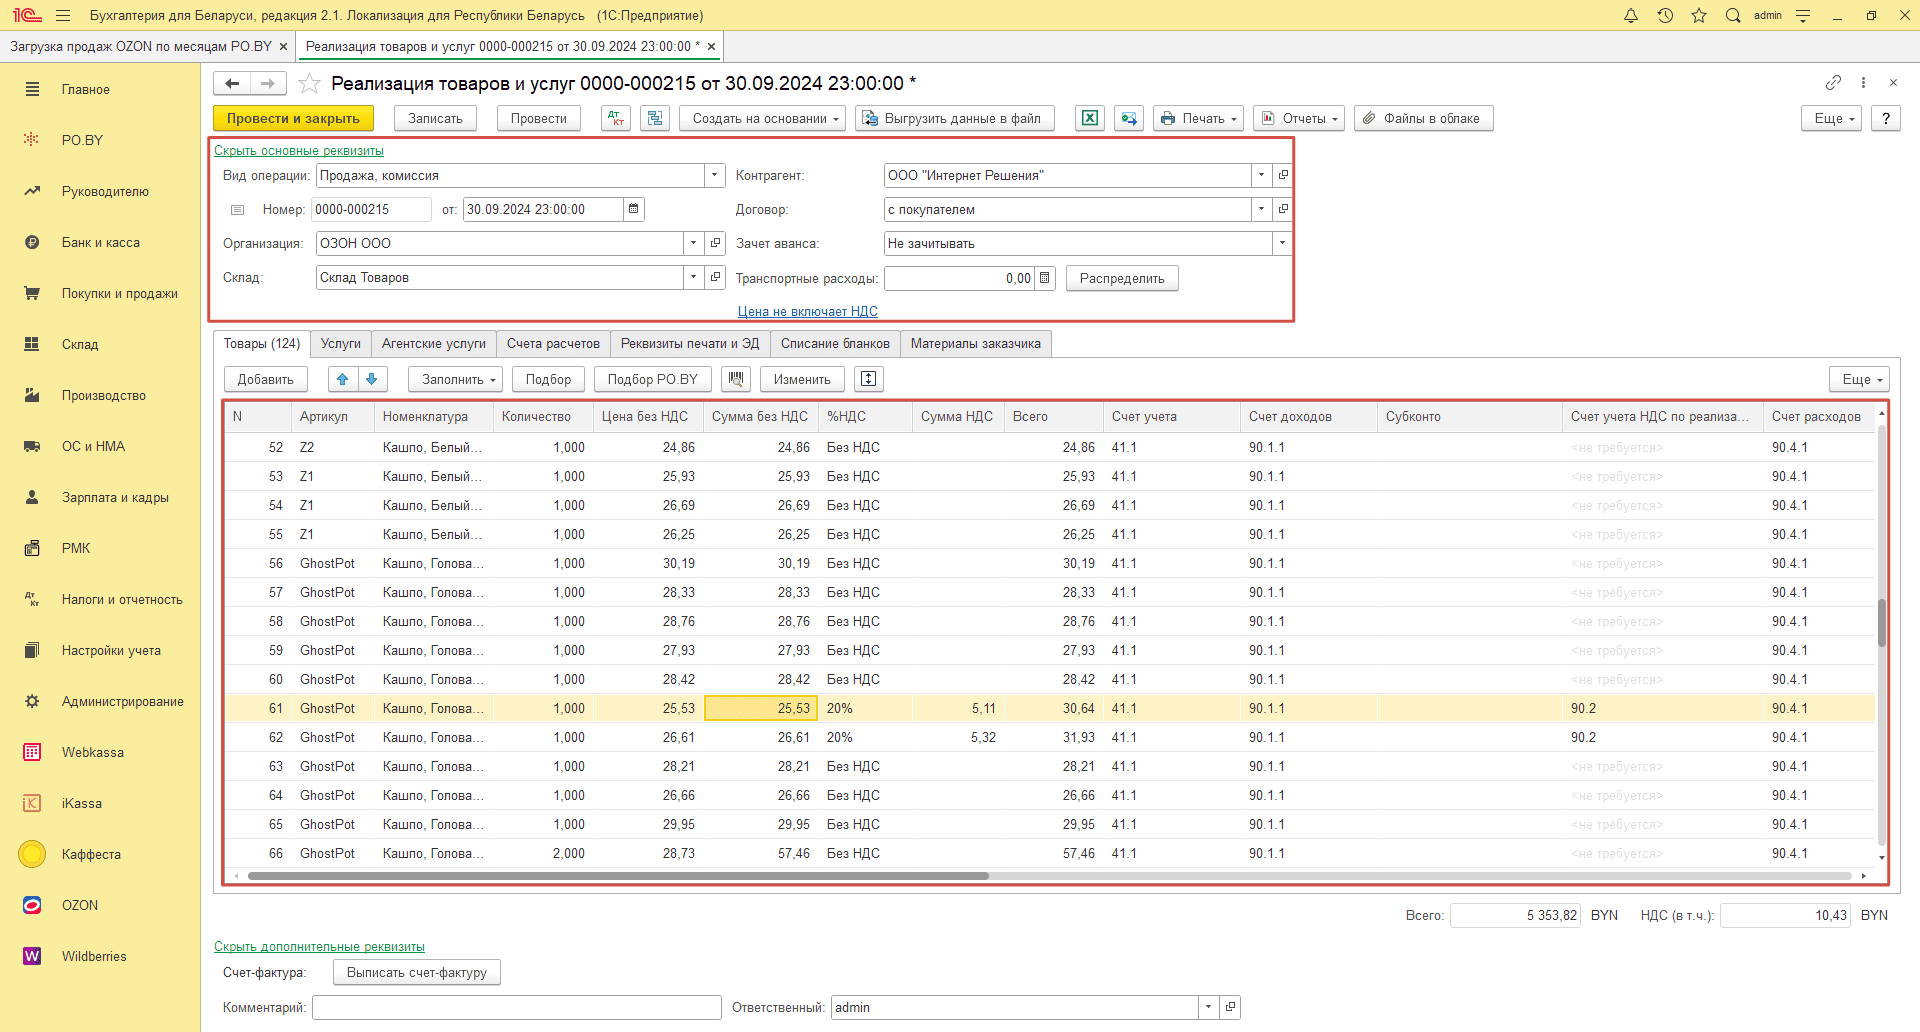Click Выписать счет-фактуру button

[x=417, y=972]
